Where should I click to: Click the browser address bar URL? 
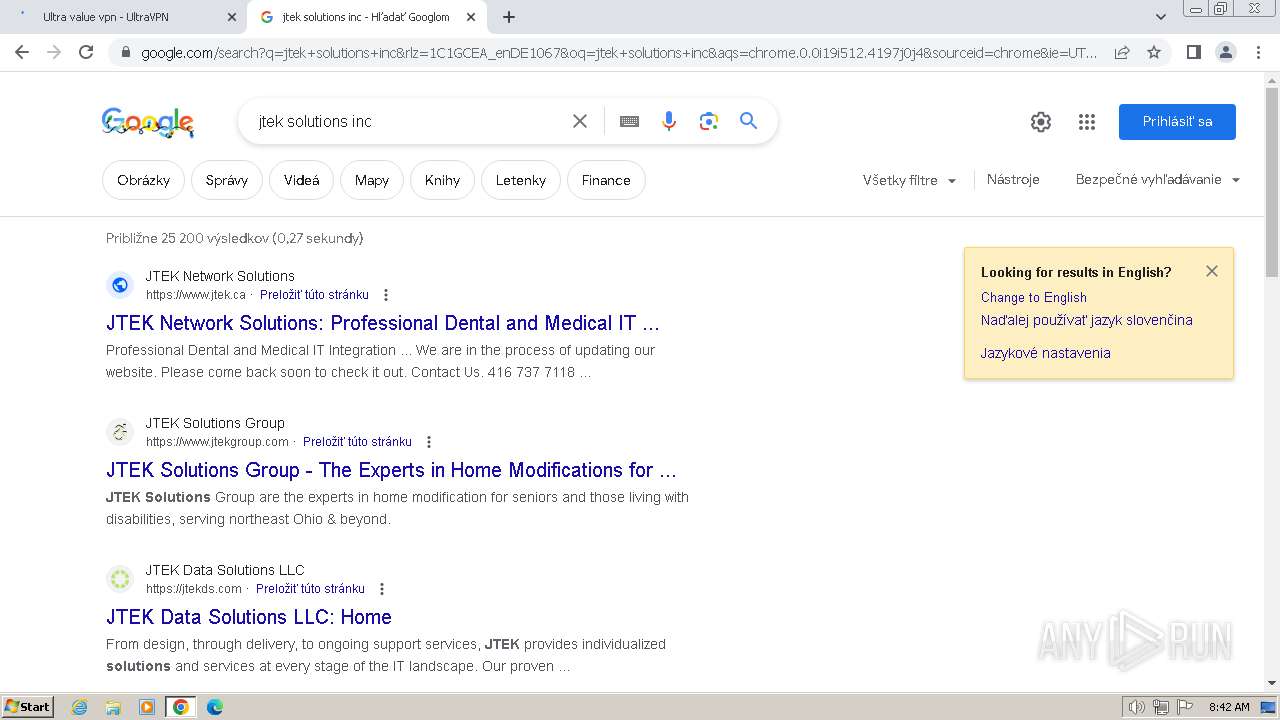(x=620, y=52)
